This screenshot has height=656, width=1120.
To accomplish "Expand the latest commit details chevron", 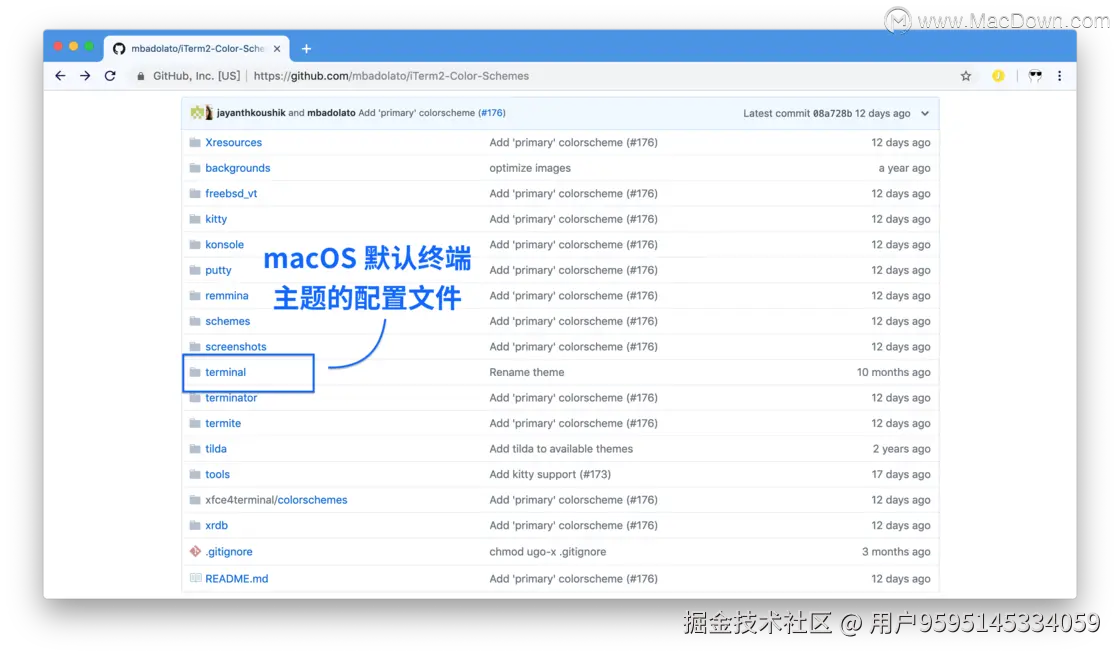I will tap(925, 113).
